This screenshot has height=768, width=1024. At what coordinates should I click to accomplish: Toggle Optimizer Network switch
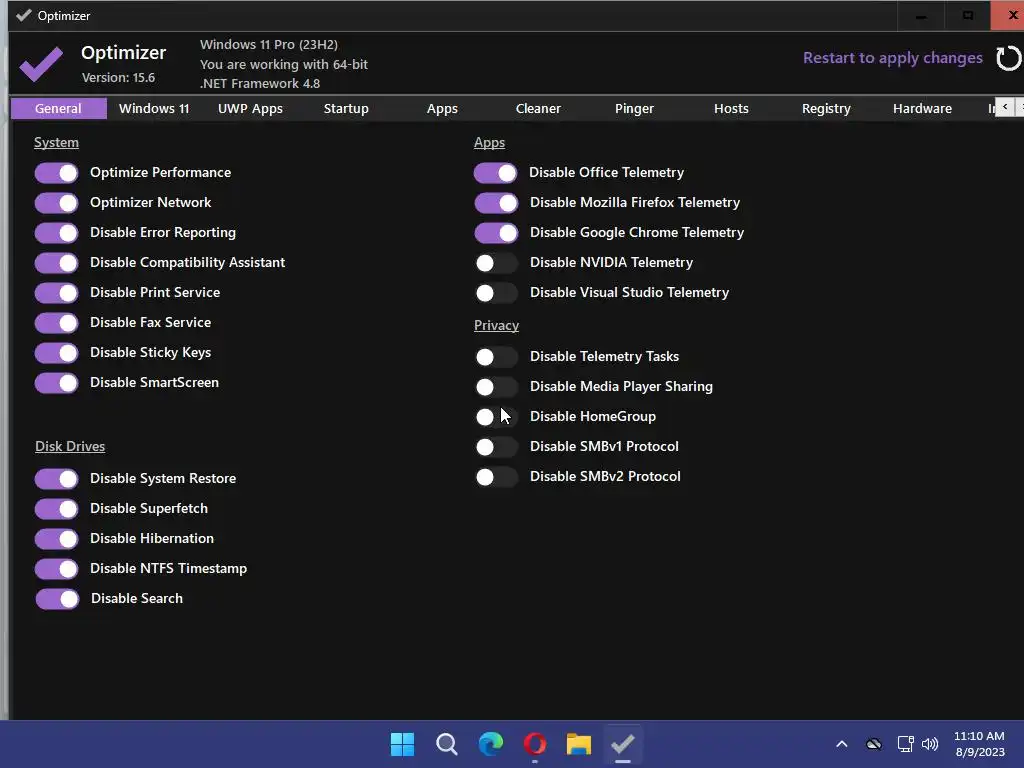pos(57,203)
